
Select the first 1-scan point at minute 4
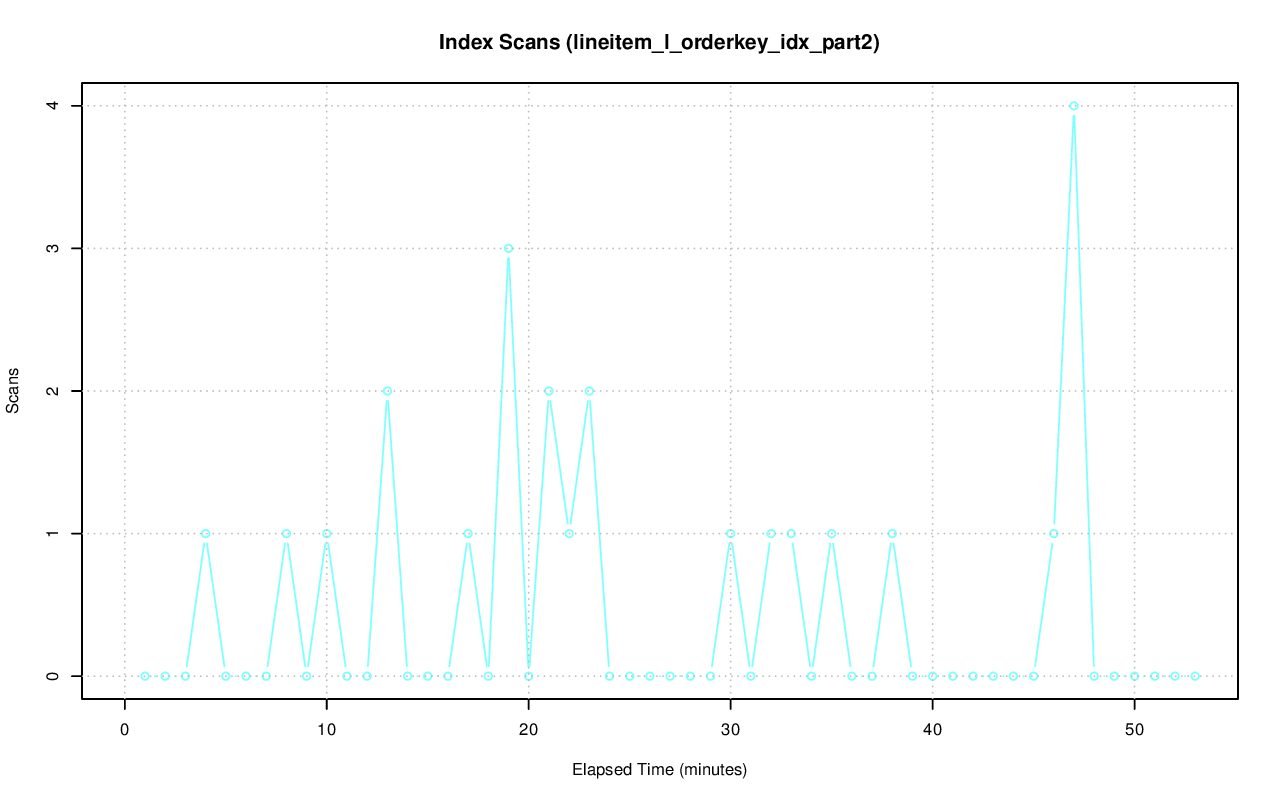coord(205,533)
